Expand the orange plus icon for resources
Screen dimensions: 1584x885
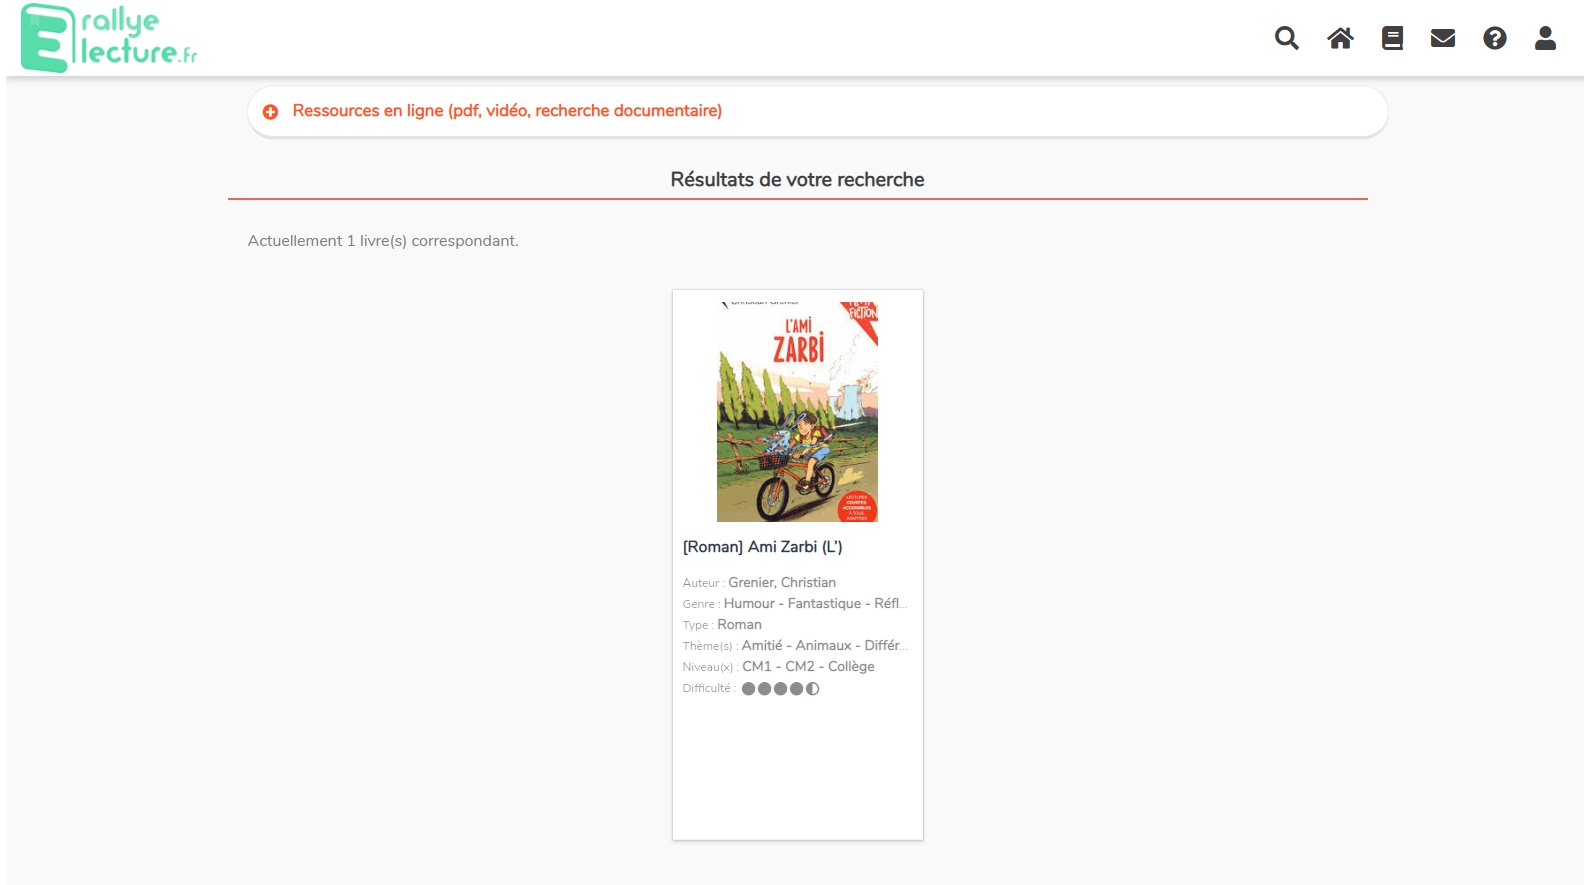(270, 111)
